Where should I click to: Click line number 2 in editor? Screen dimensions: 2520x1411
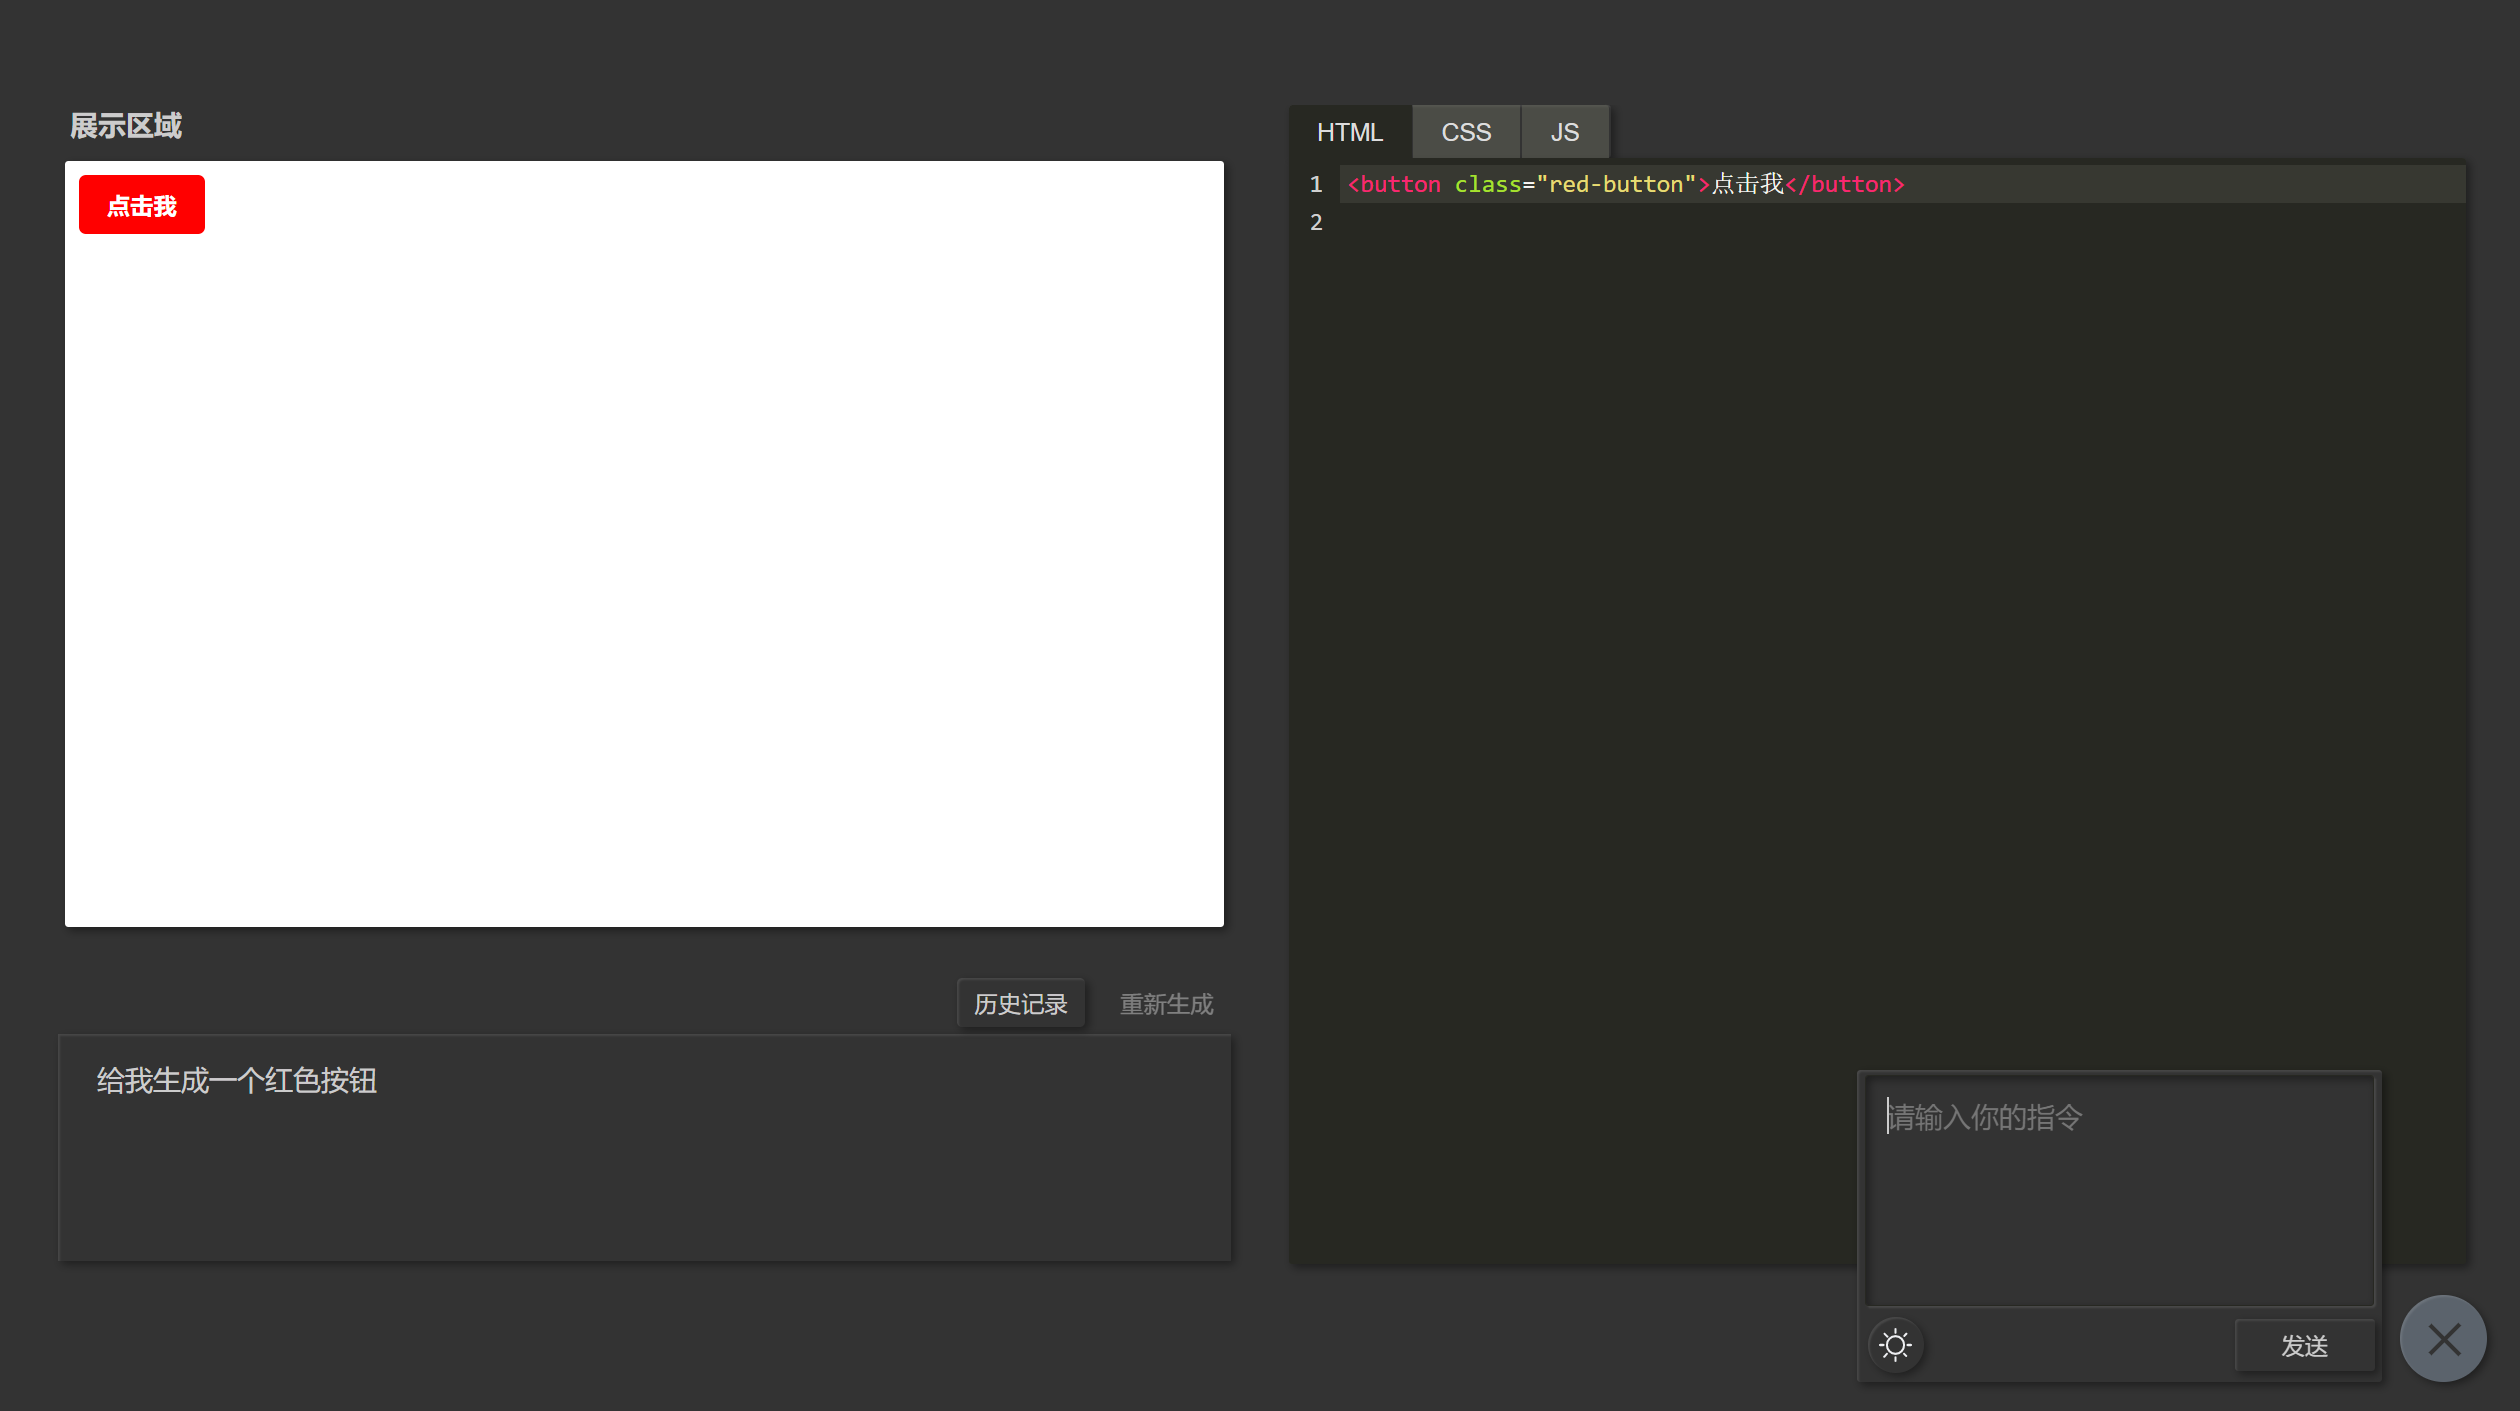[x=1316, y=222]
